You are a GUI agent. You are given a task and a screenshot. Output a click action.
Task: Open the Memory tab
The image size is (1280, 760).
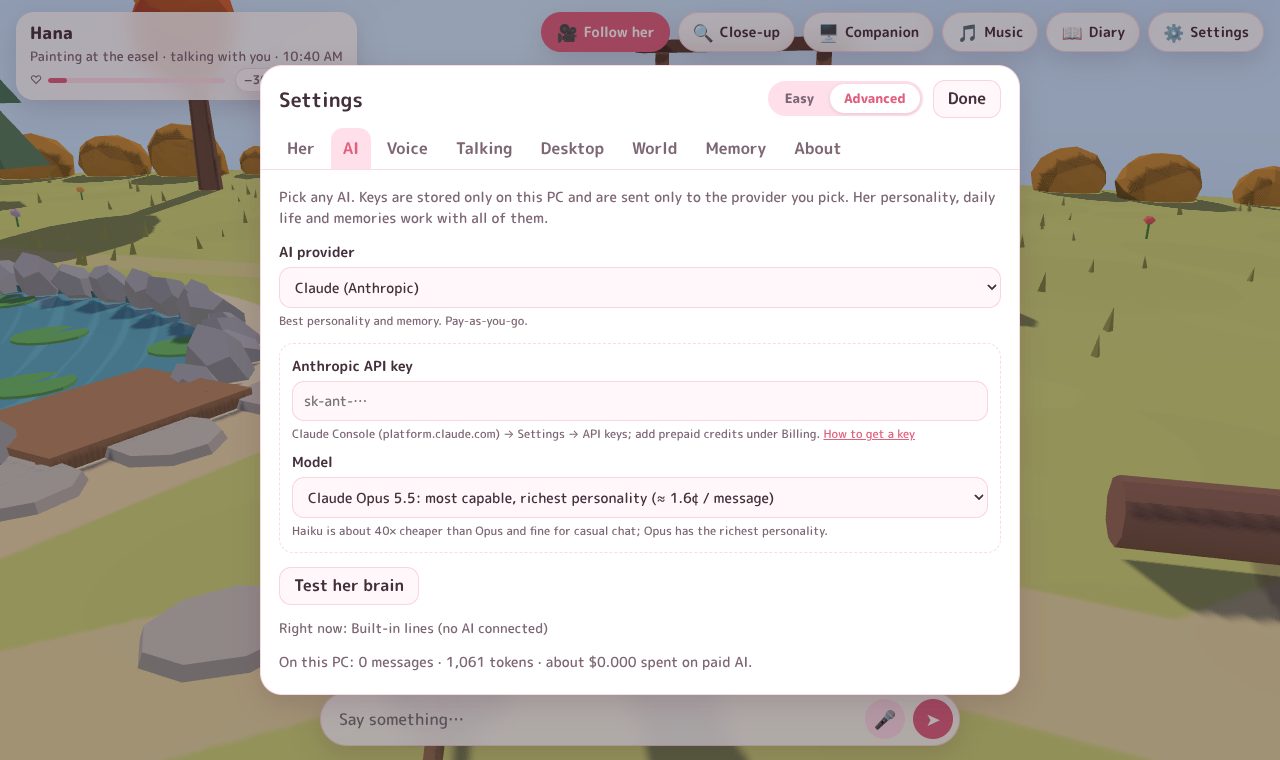(735, 148)
